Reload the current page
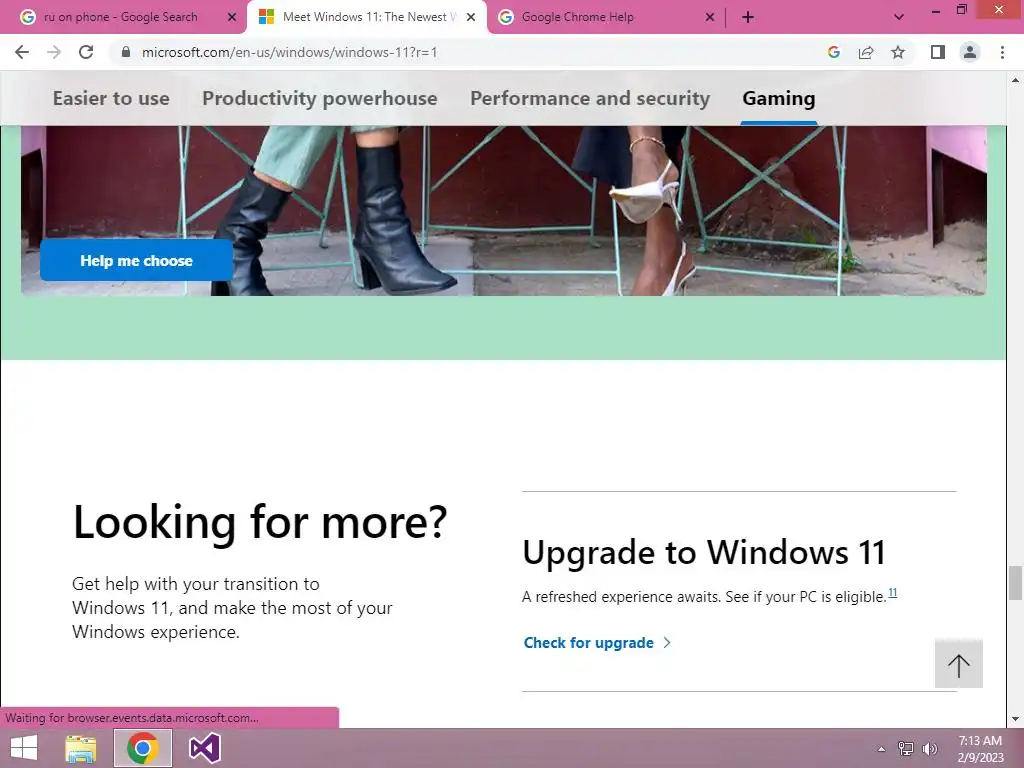1024x768 pixels. [x=86, y=52]
